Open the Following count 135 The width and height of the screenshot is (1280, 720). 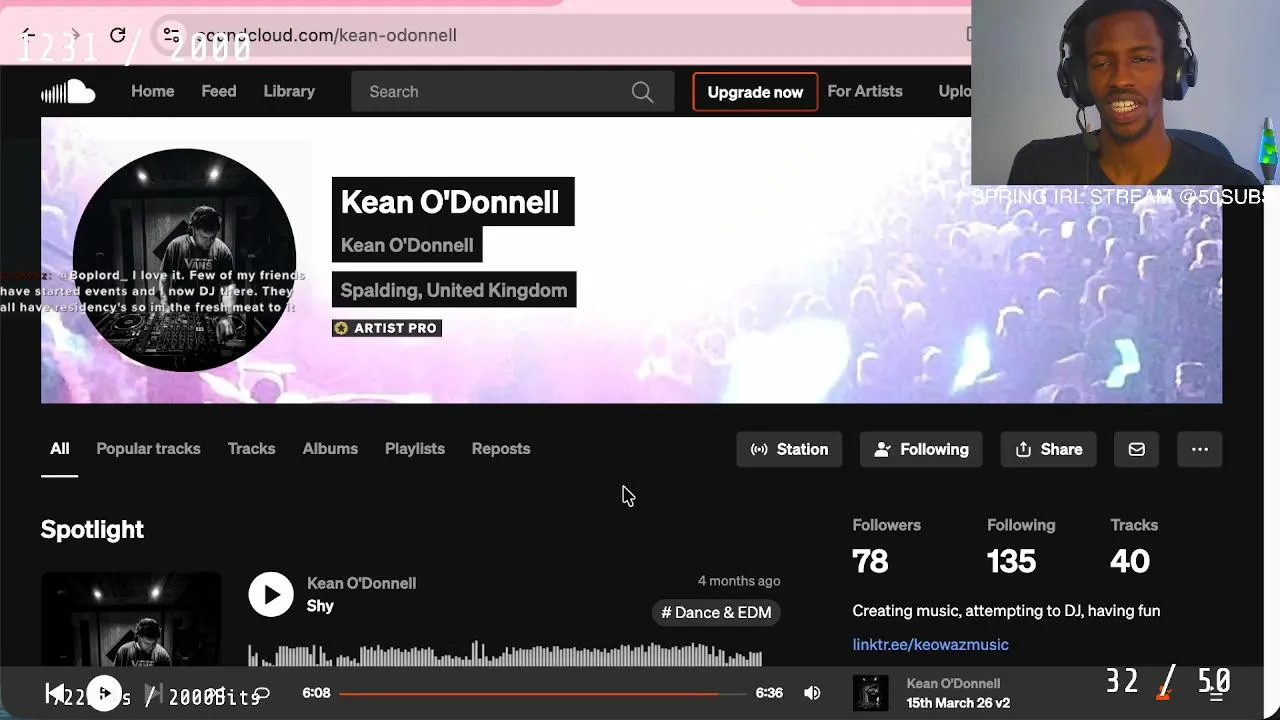pyautogui.click(x=1011, y=561)
